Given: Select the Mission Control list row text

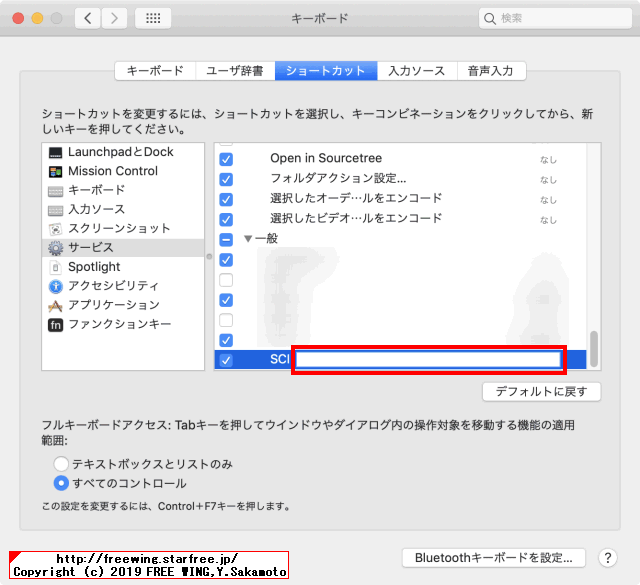Looking at the screenshot, I should (113, 171).
